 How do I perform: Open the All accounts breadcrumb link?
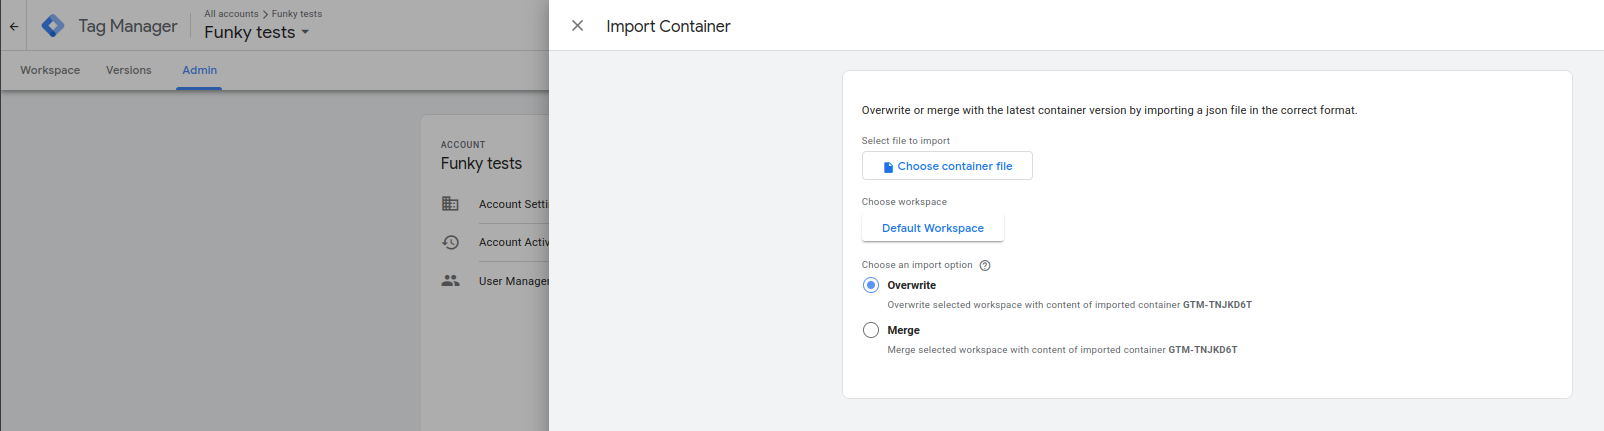click(x=231, y=14)
